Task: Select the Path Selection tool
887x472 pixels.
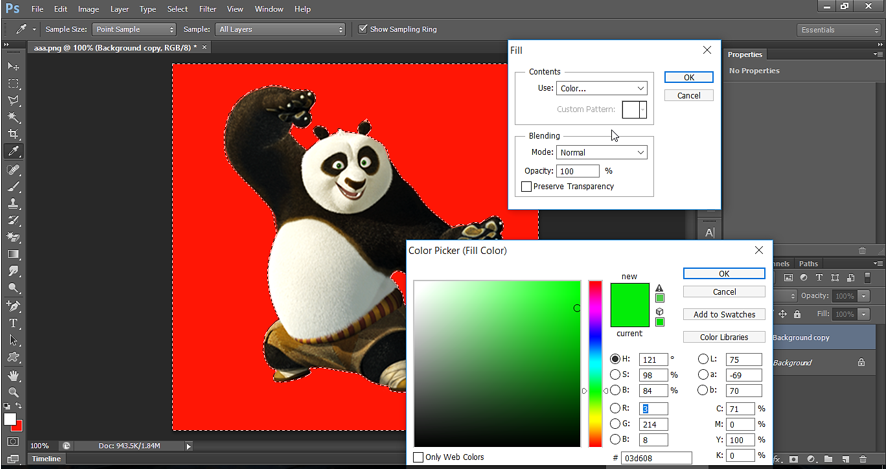Action: [13, 340]
